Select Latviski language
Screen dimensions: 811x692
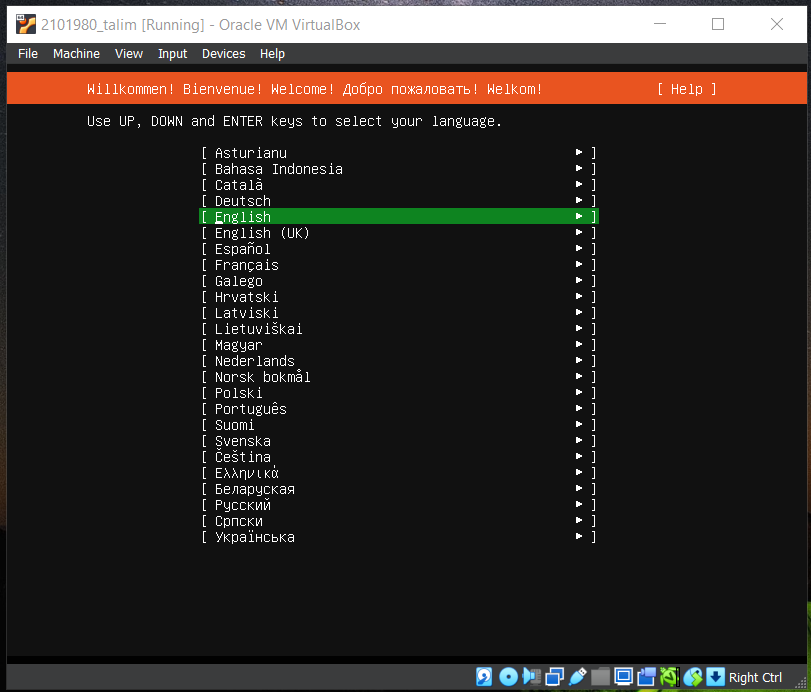pos(399,313)
